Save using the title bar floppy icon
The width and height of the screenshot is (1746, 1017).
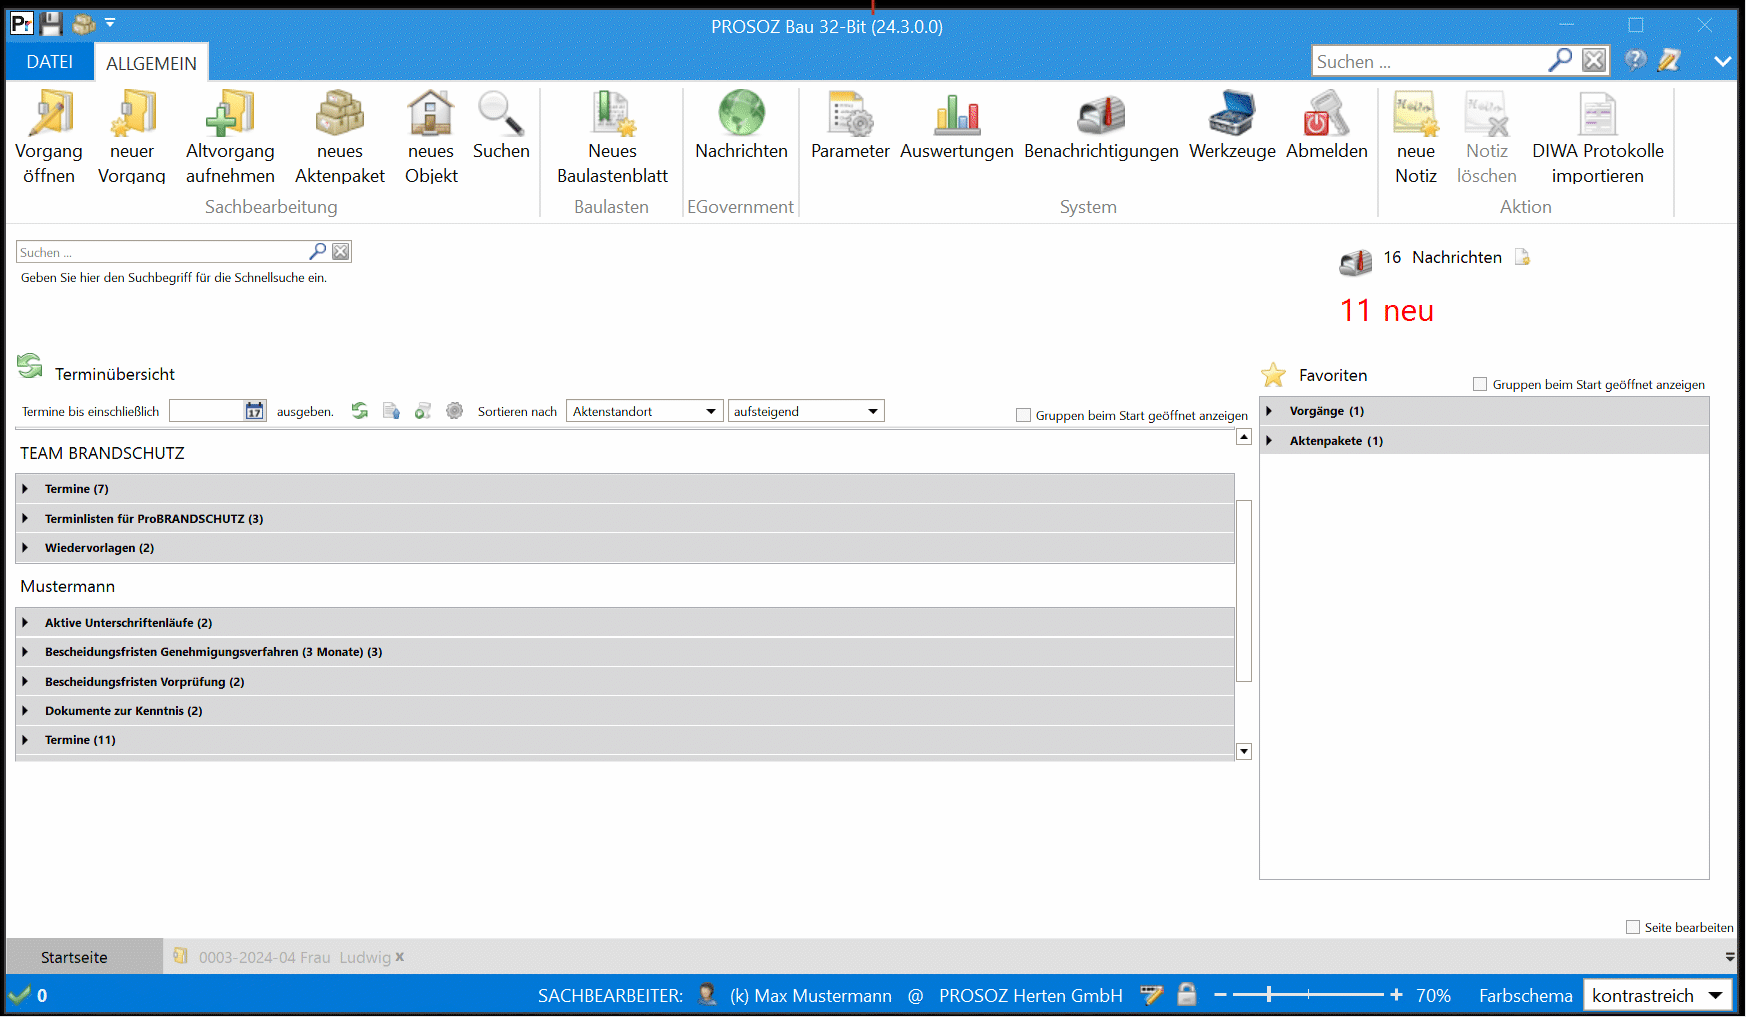tap(51, 24)
